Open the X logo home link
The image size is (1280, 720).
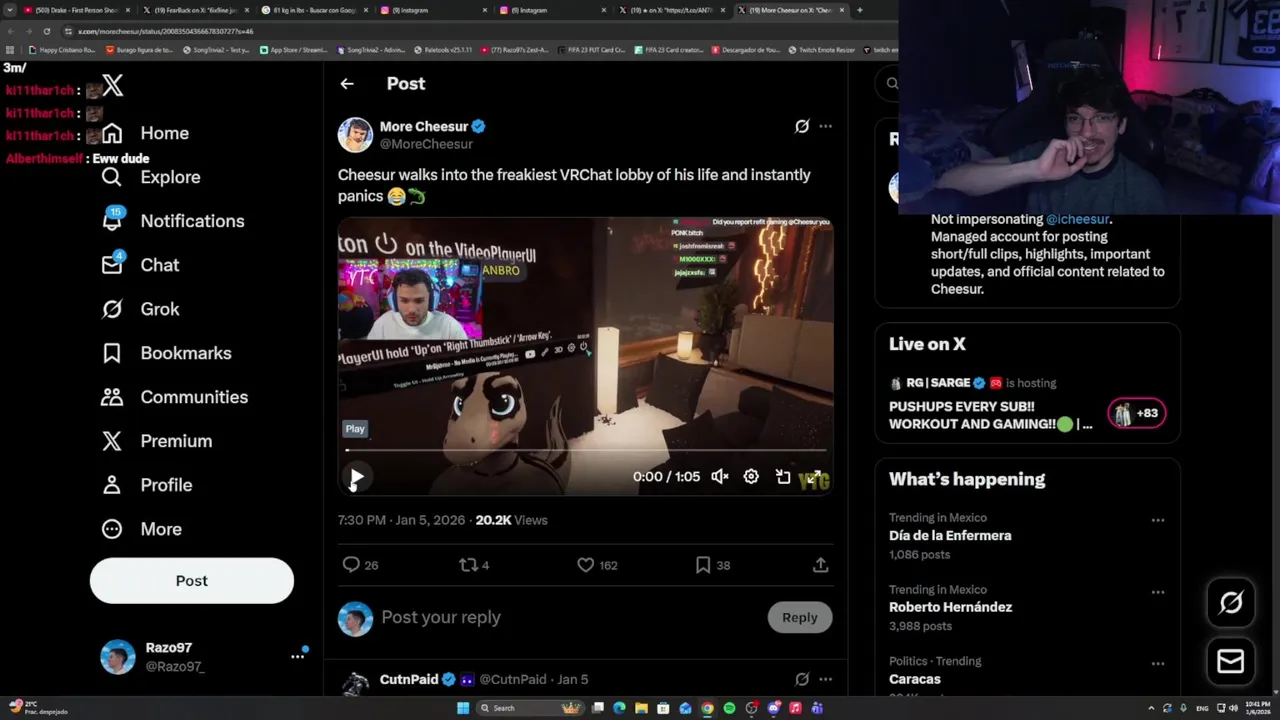pos(113,86)
